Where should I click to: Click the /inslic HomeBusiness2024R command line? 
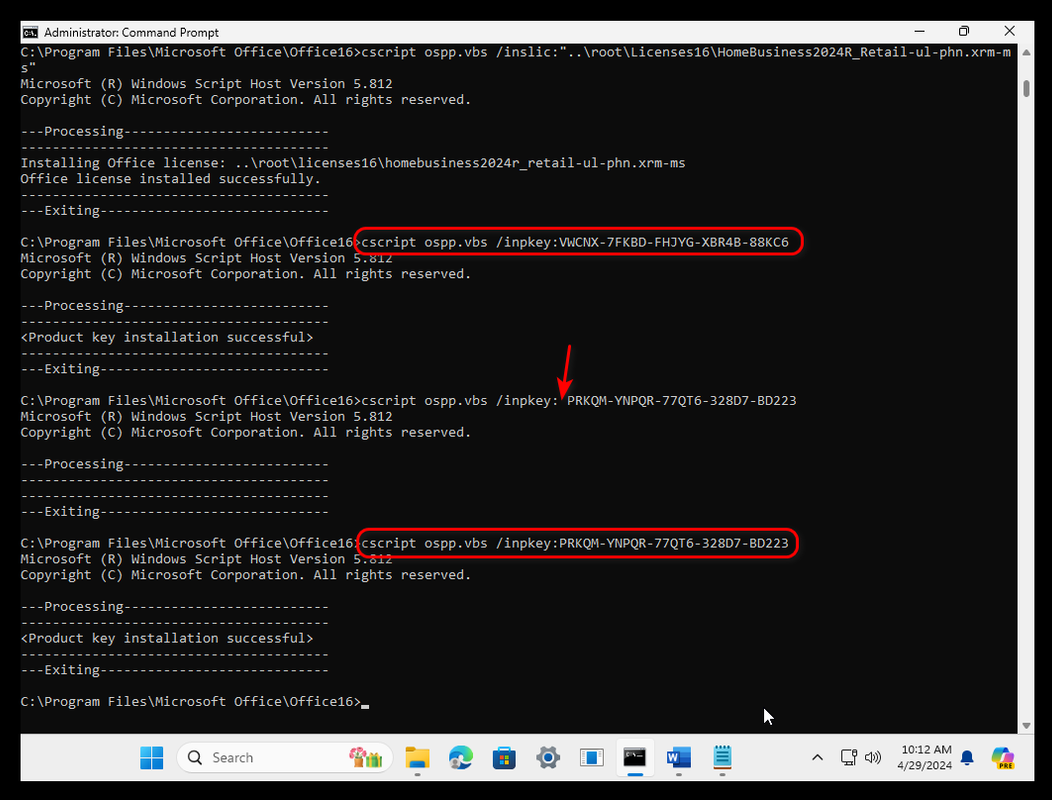[515, 60]
